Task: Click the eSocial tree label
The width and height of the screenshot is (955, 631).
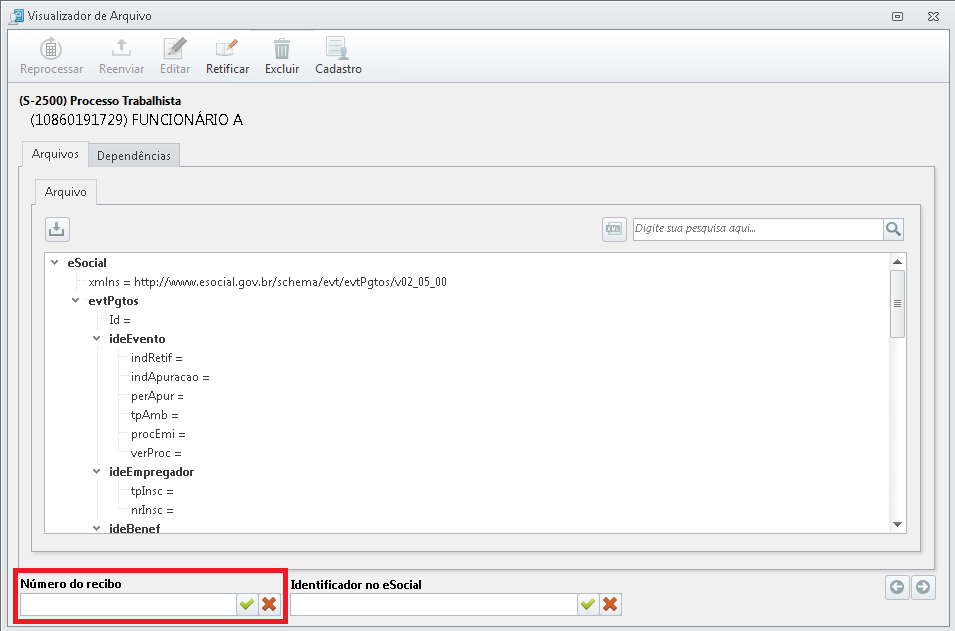Action: (87, 263)
